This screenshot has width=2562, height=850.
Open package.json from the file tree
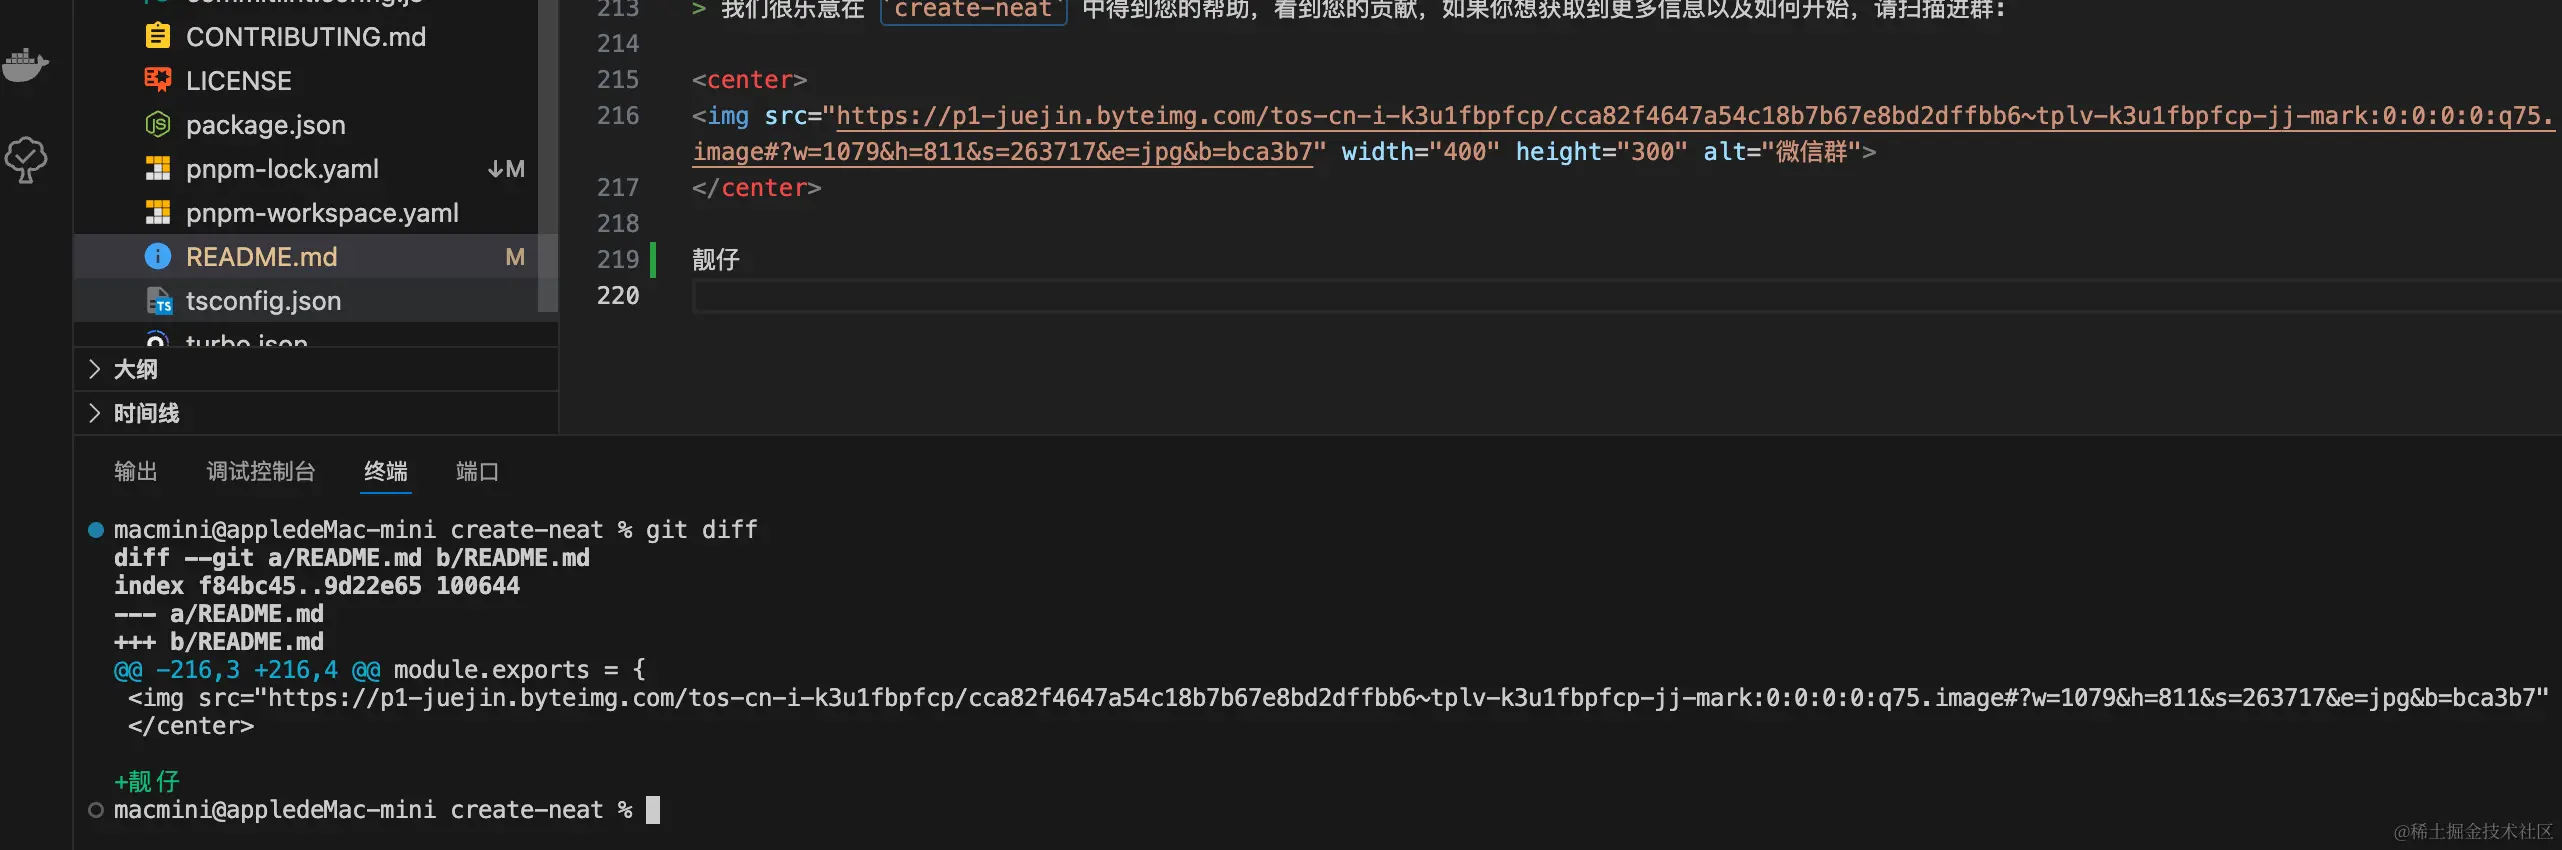265,125
